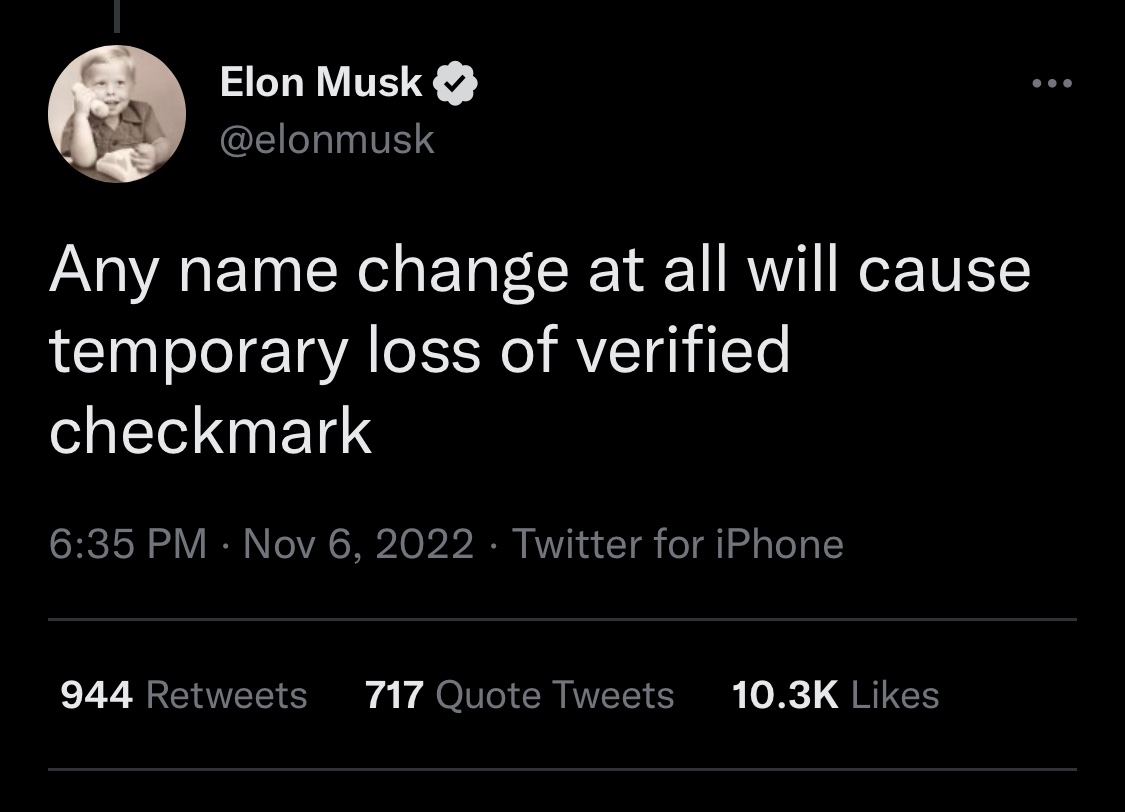Click the 10.3K likes count number

pos(785,694)
